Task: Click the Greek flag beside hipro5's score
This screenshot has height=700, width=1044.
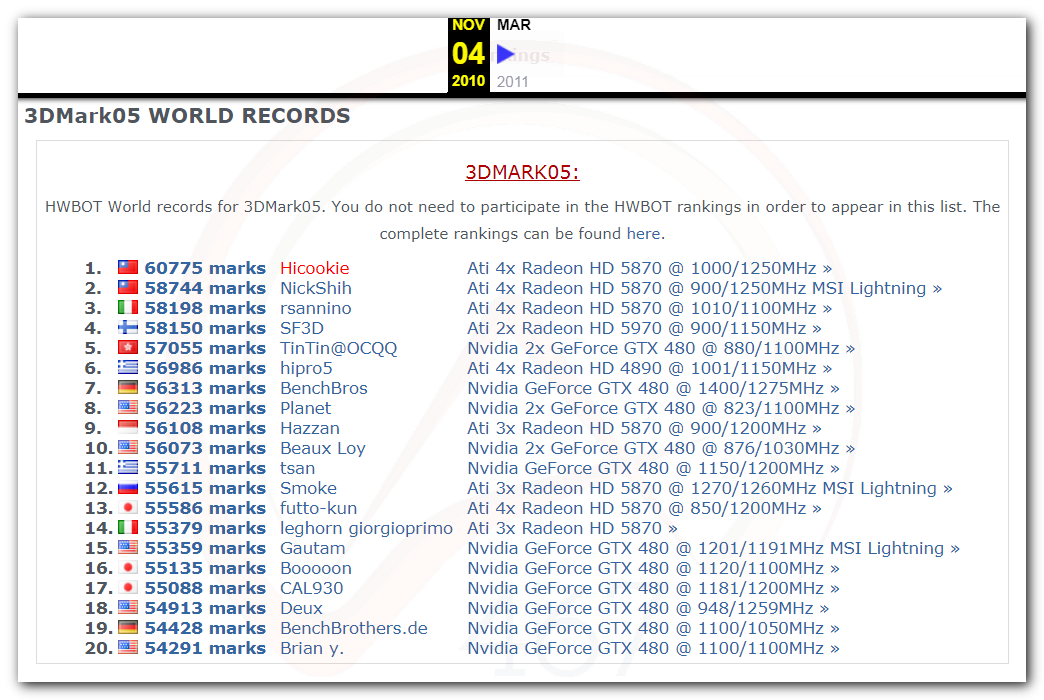Action: (128, 368)
